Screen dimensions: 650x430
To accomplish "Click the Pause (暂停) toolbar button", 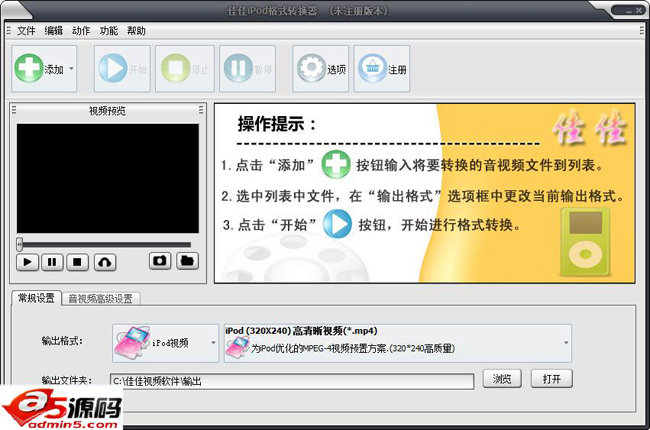I will click(247, 68).
